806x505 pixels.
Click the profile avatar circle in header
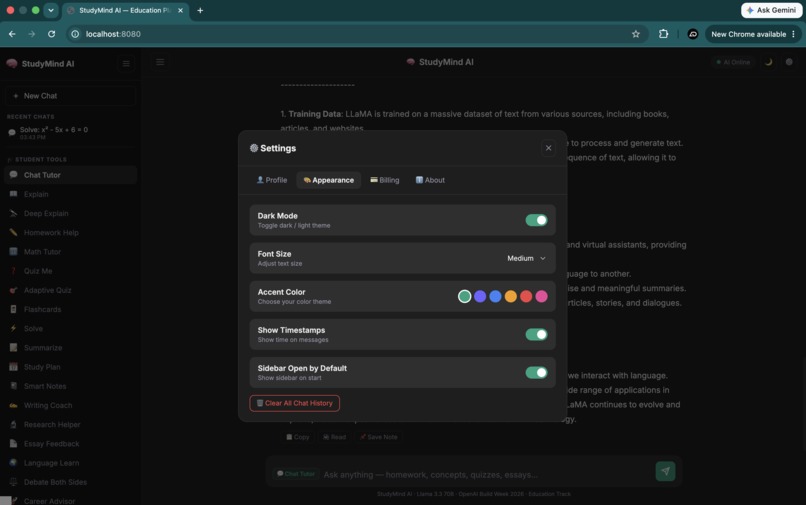pos(789,62)
